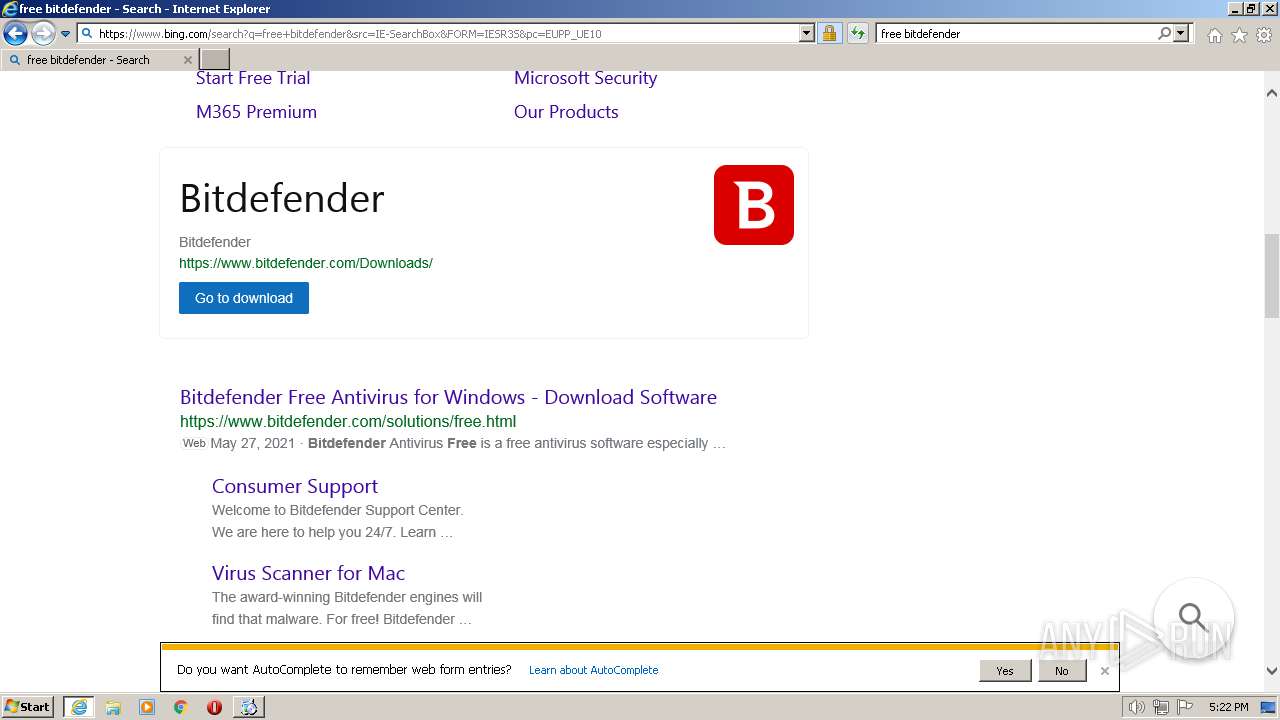Click the Go to download button
The height and width of the screenshot is (720, 1280).
(244, 298)
